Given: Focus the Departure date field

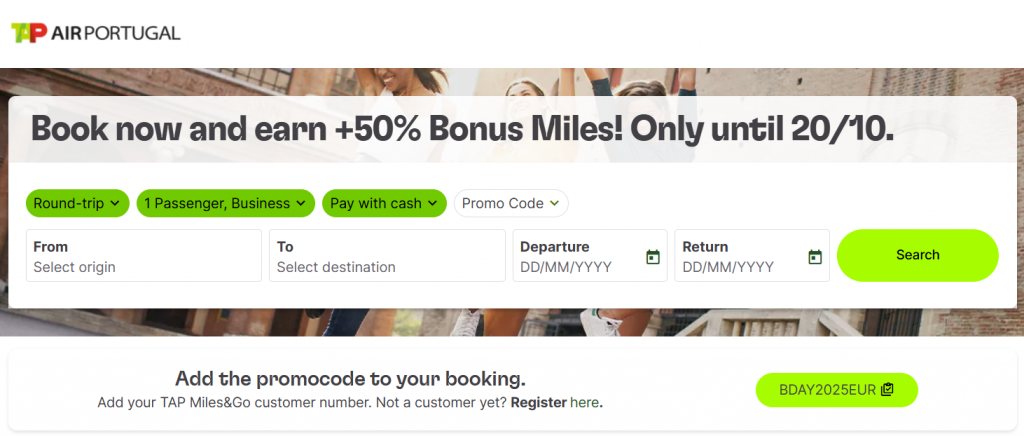Looking at the screenshot, I should [578, 256].
